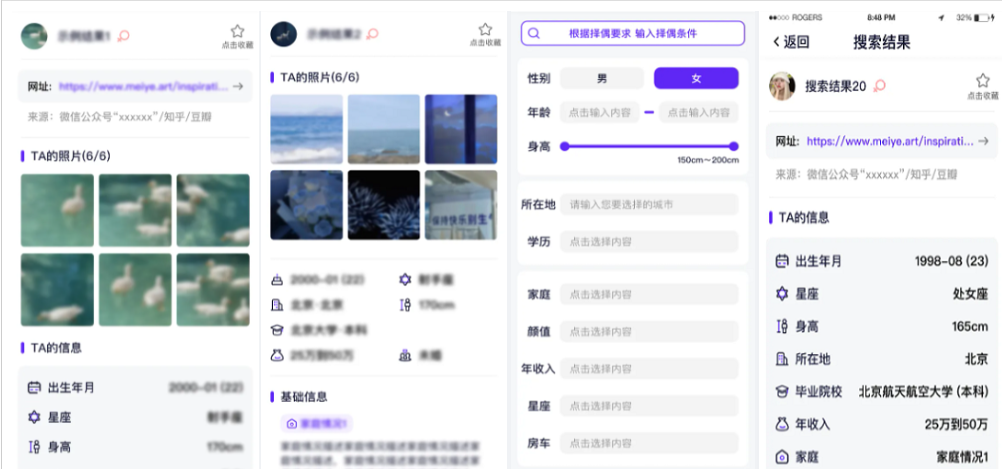Click the first 年龄 minimum input box
Viewport: 1002px width, 469px height.
coord(599,112)
